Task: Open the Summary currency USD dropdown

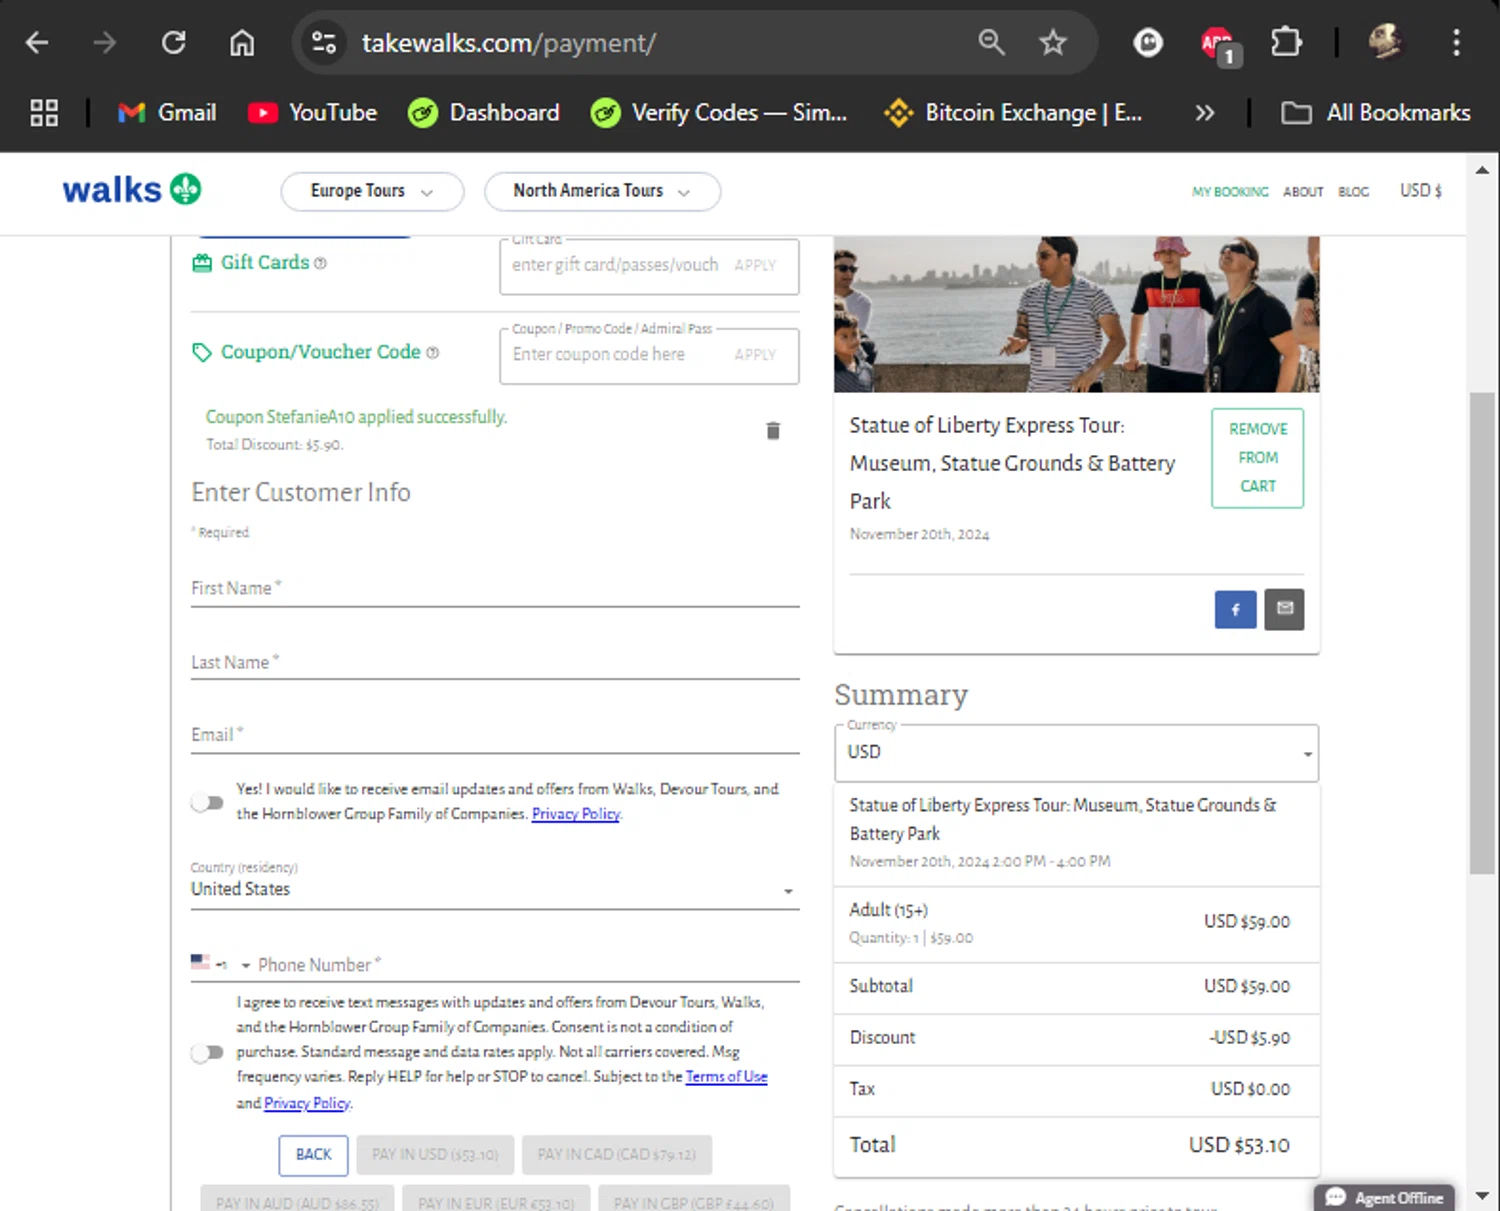Action: (x=1076, y=752)
